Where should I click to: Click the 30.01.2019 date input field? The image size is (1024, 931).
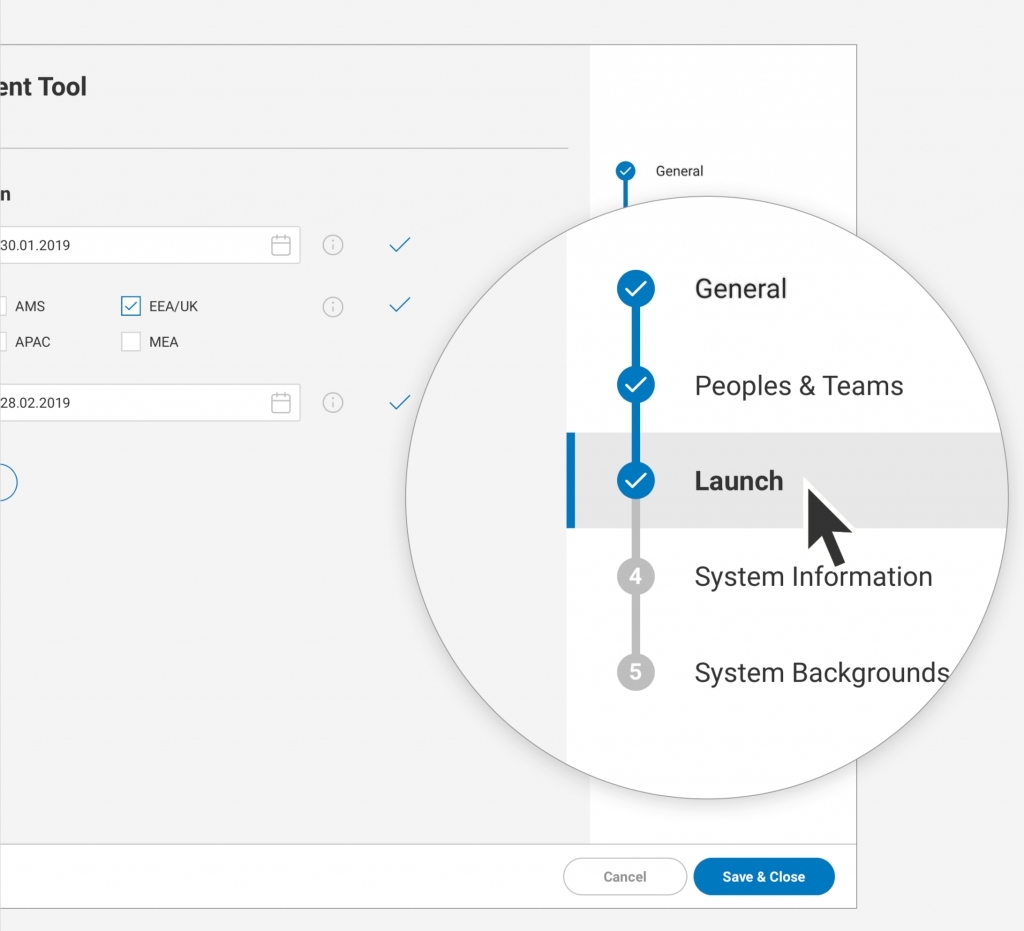point(130,245)
